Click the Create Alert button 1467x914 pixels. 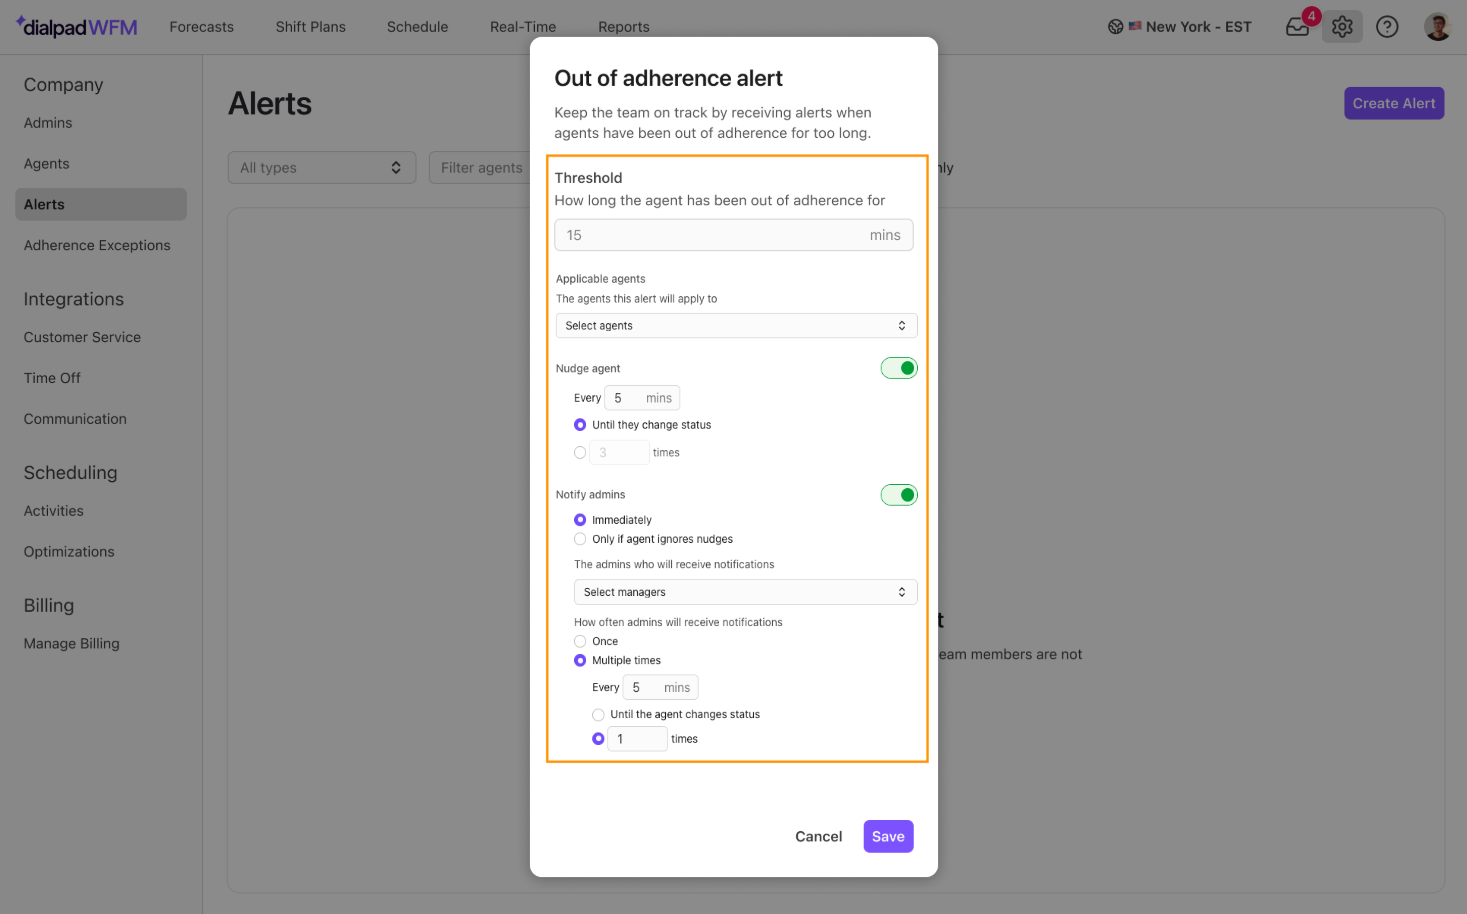click(1394, 103)
